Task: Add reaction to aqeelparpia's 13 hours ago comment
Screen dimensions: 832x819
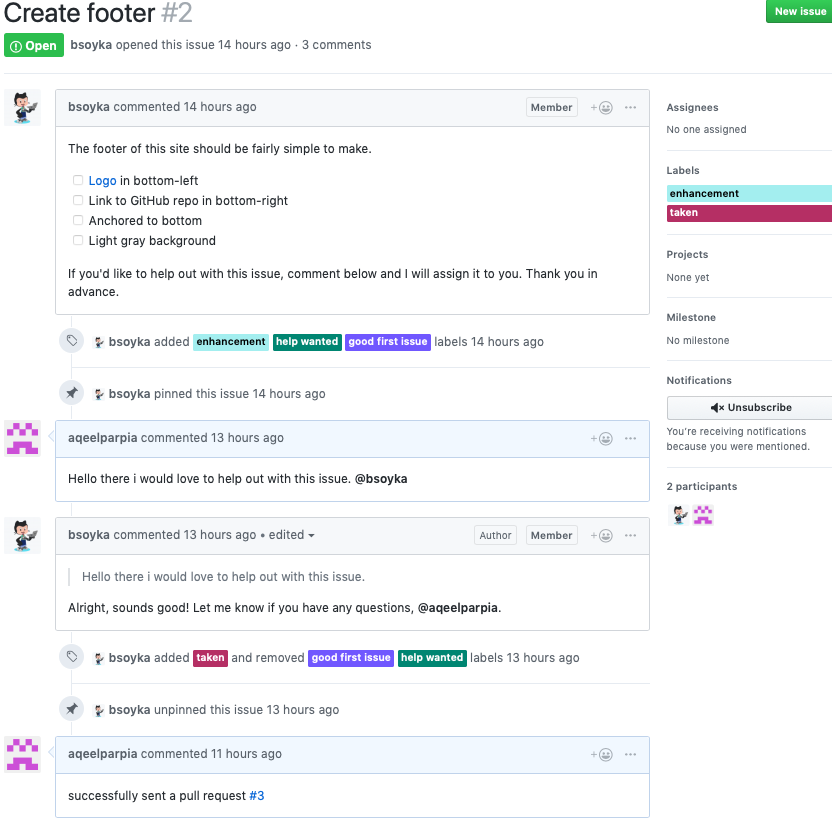Action: pos(602,439)
